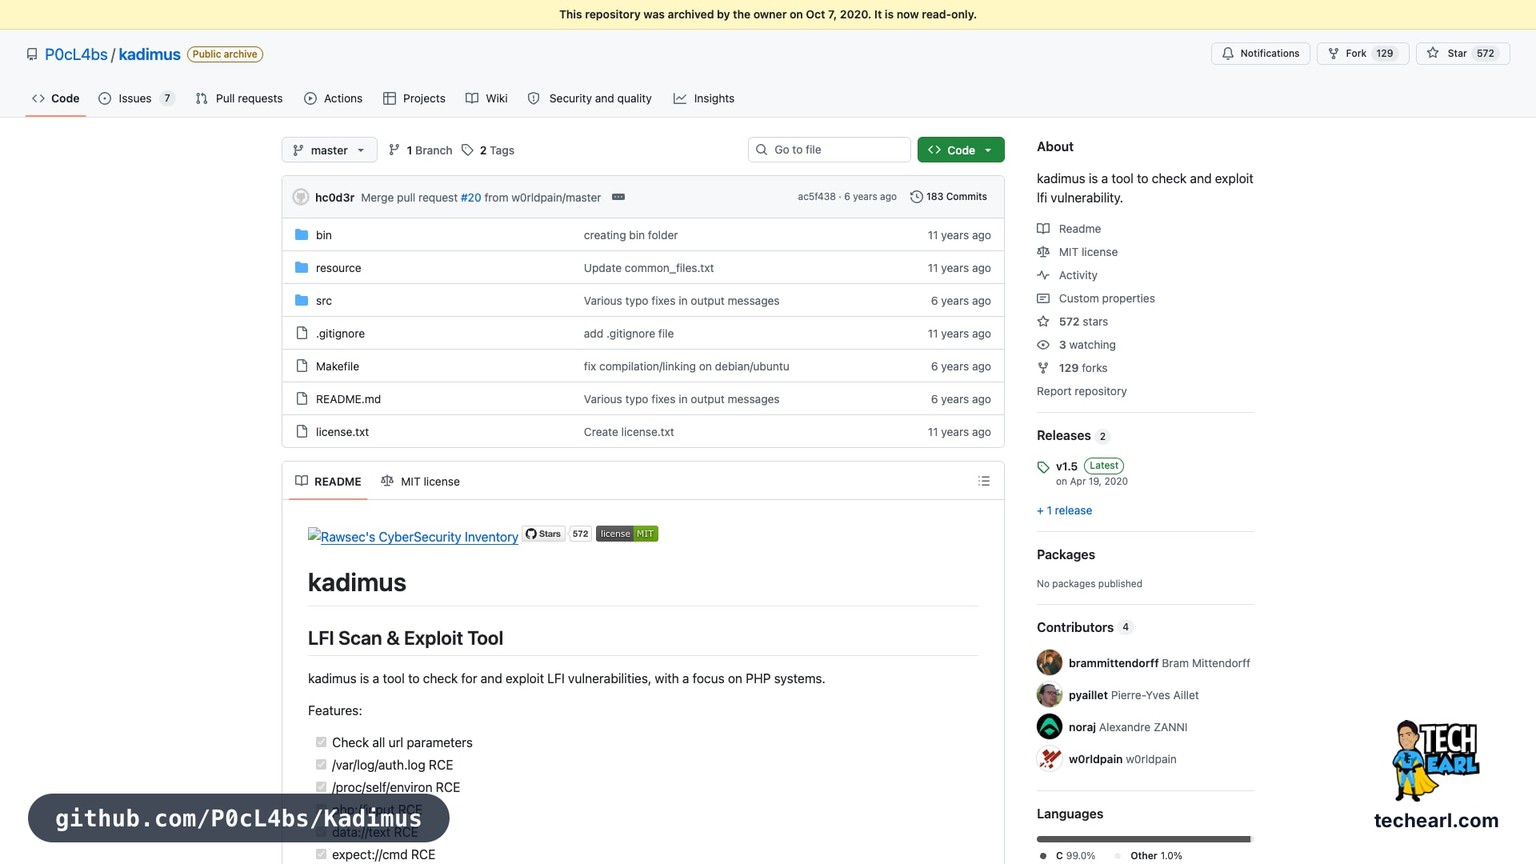
Task: Click the hc0d3r commit author avatar
Action: [x=300, y=197]
